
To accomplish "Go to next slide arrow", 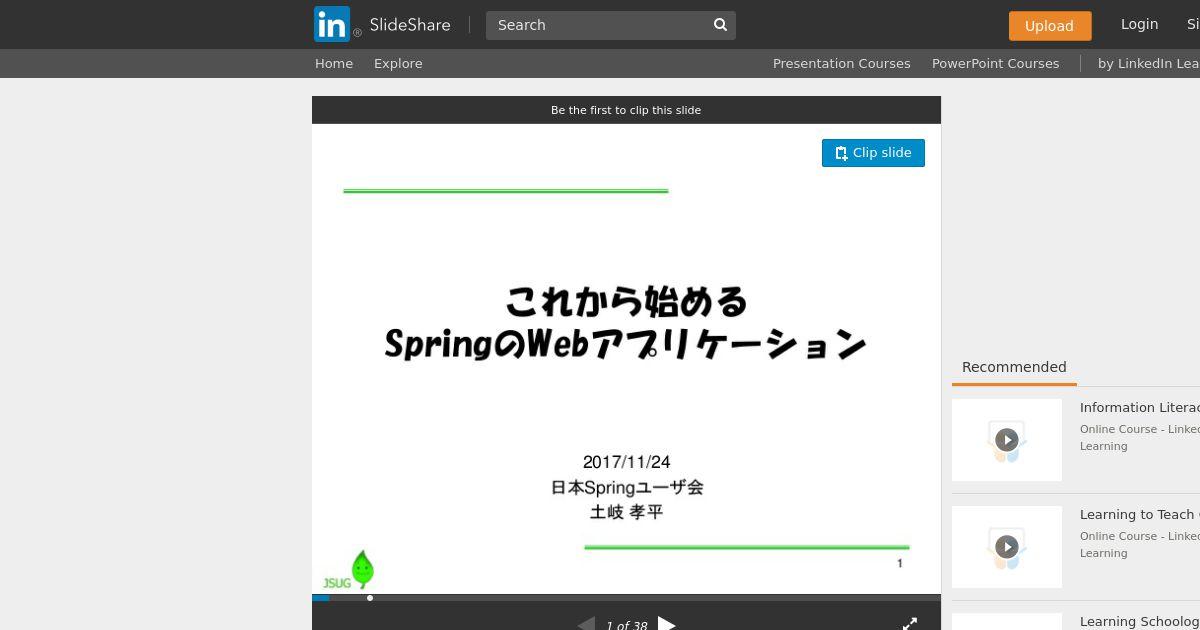I will click(666, 624).
